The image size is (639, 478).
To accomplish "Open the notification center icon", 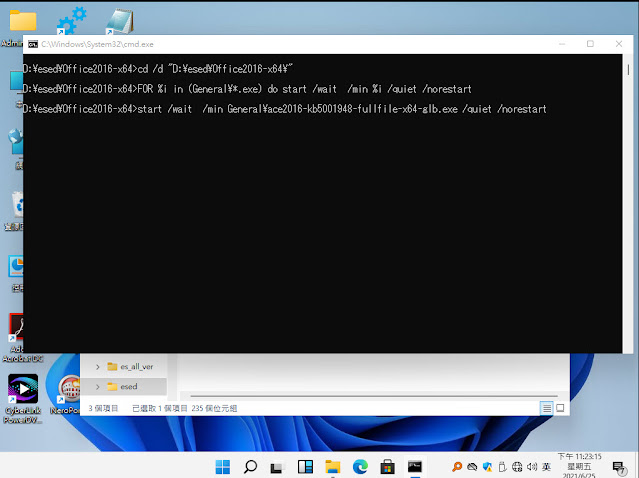I will (x=619, y=468).
